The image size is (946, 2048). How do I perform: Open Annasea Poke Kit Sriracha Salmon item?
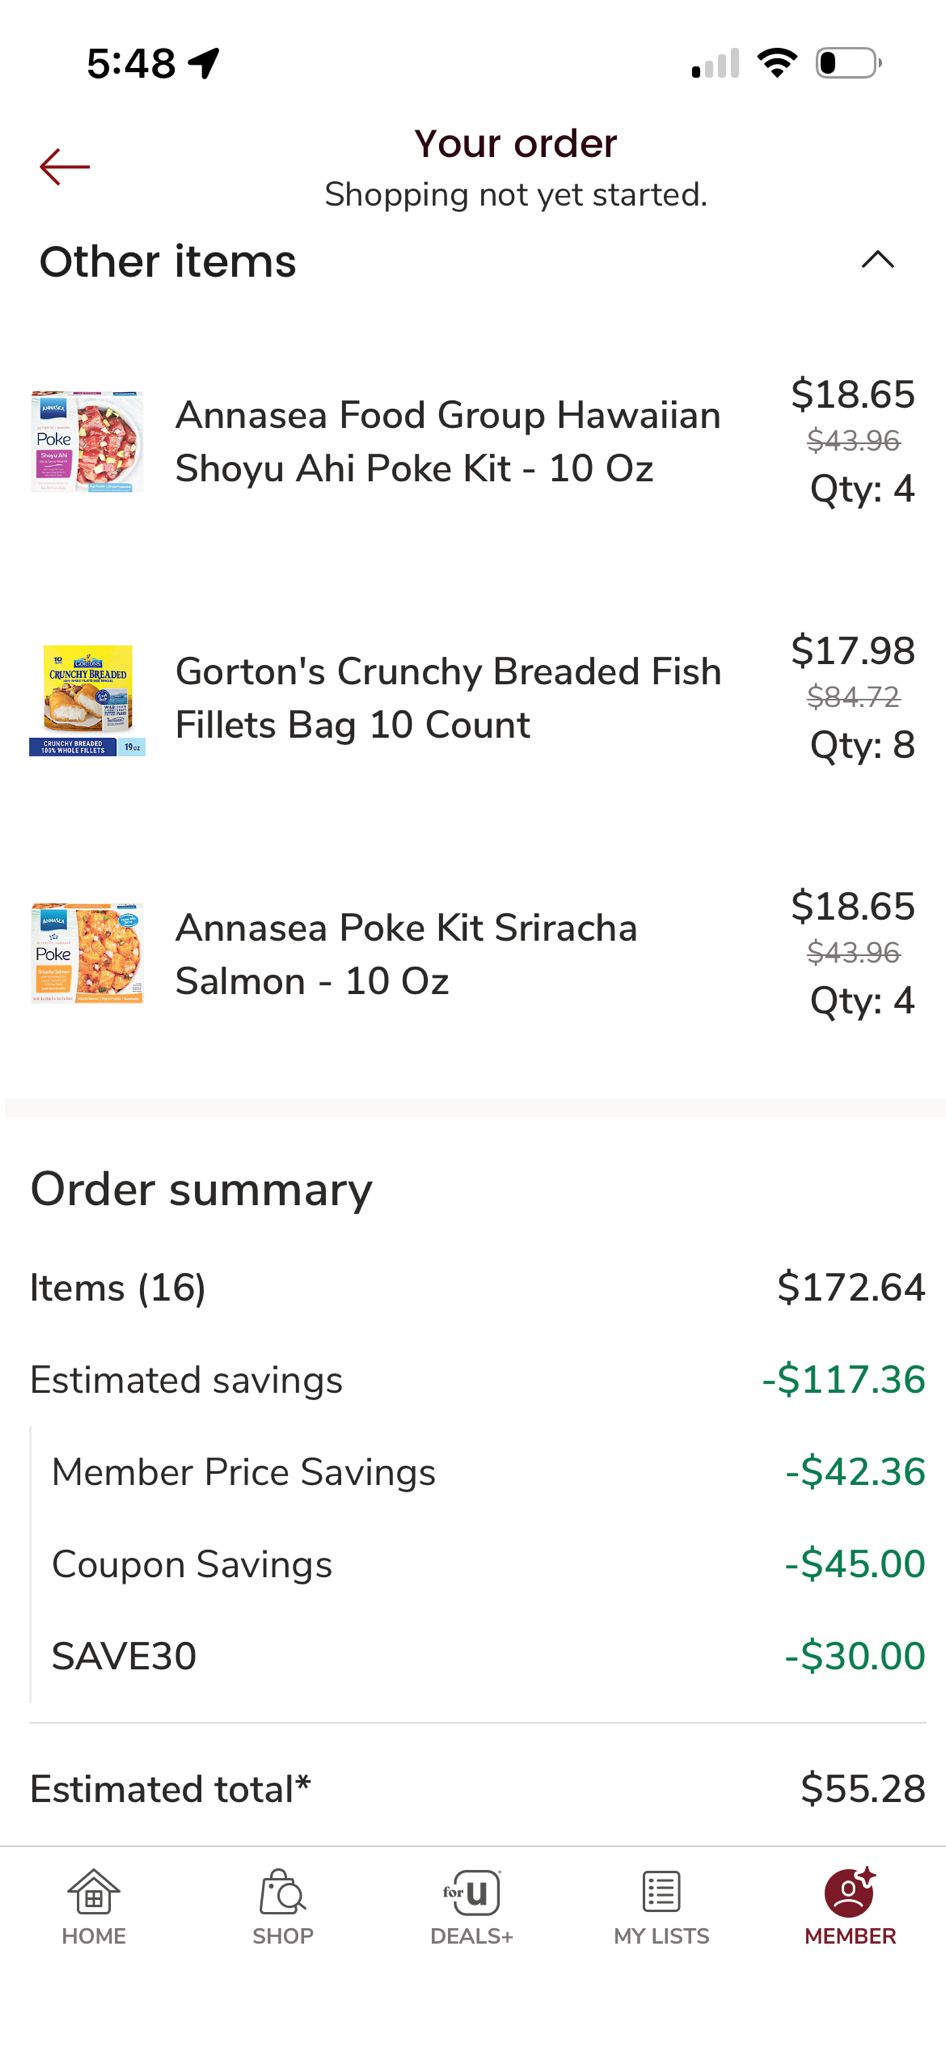(x=406, y=954)
